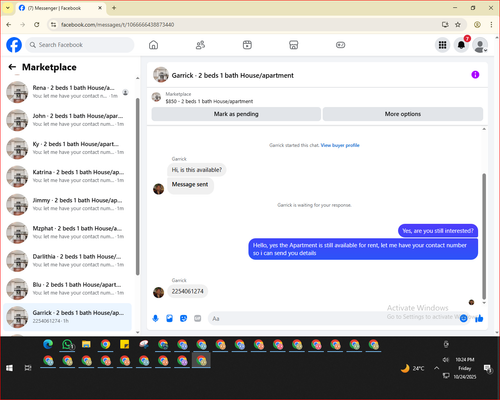
Task: Open the Friends icon
Action: (200, 45)
